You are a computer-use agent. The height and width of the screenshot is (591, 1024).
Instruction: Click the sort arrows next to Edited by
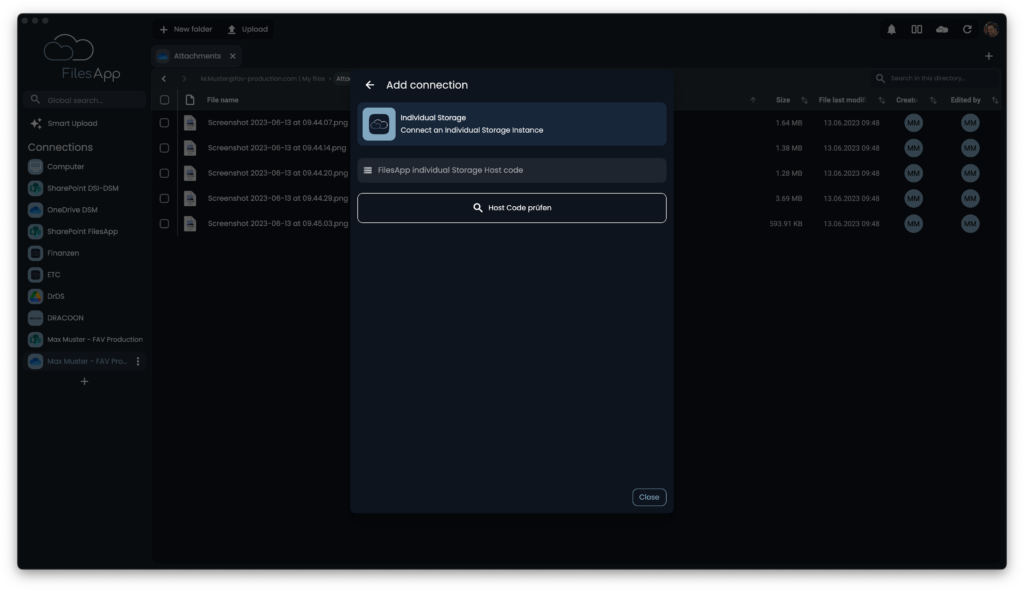coord(995,100)
